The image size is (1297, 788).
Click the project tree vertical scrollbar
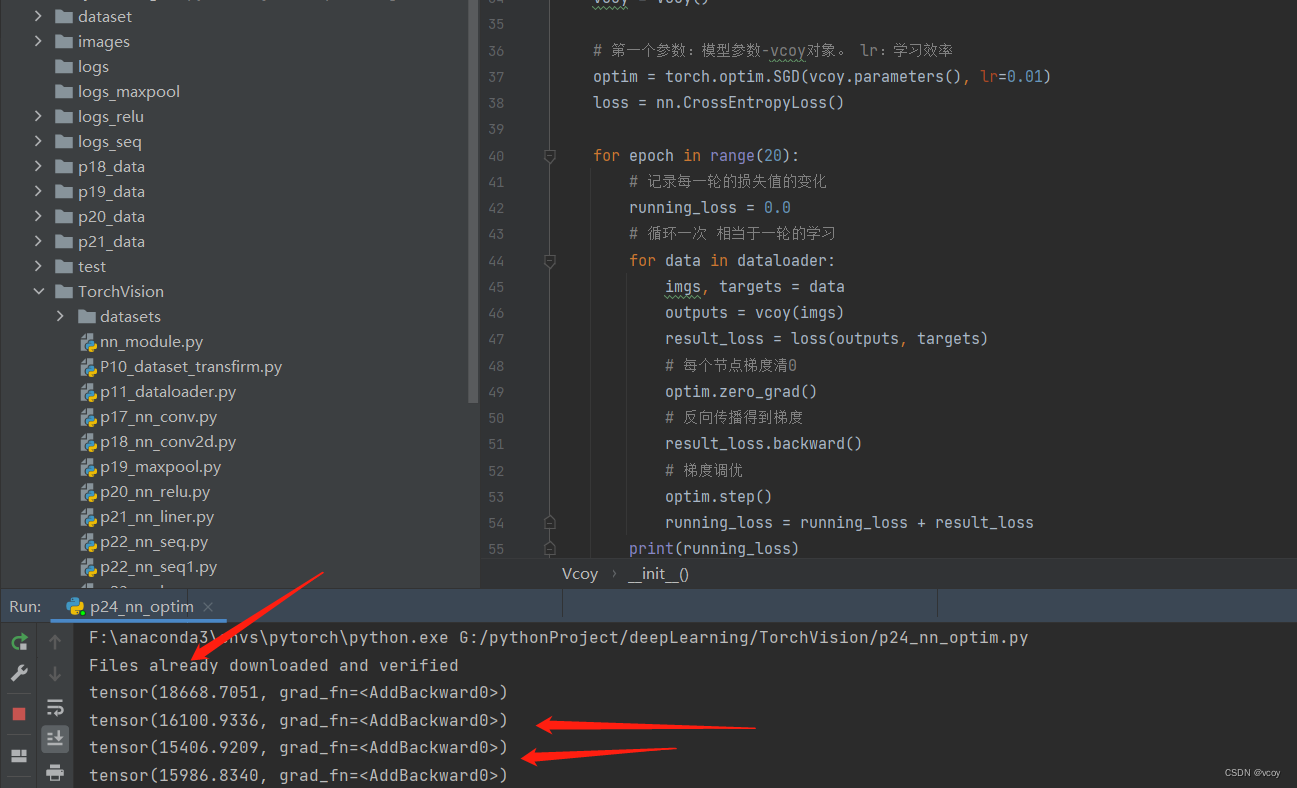coord(474,200)
